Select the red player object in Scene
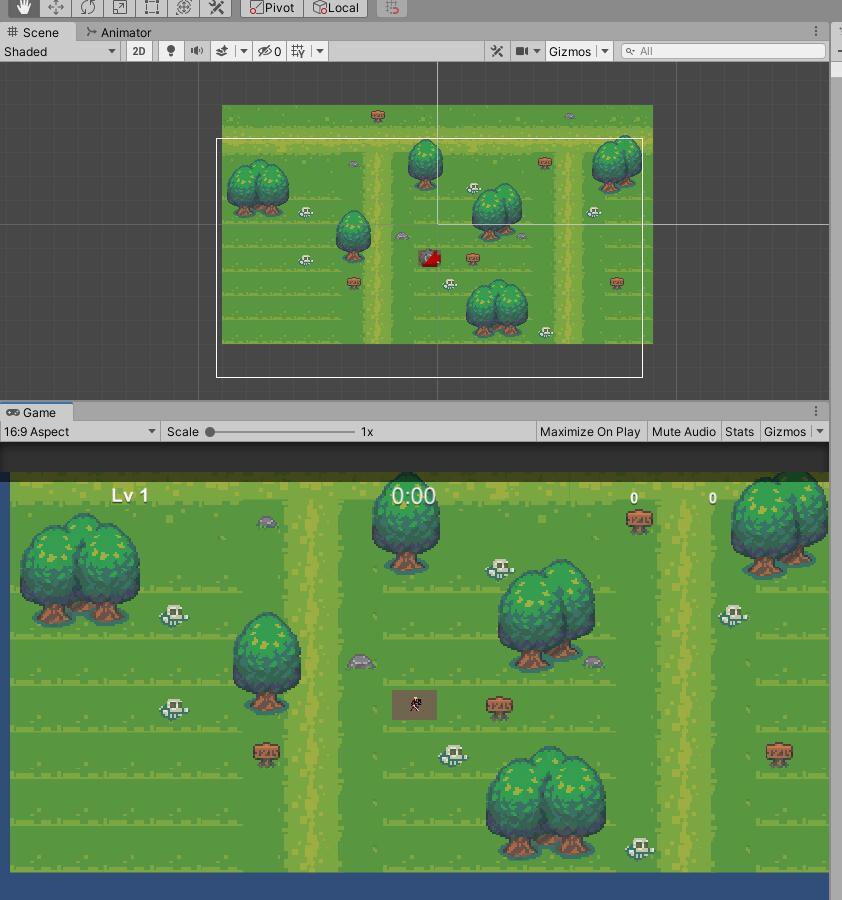Viewport: 842px width, 900px height. point(429,258)
